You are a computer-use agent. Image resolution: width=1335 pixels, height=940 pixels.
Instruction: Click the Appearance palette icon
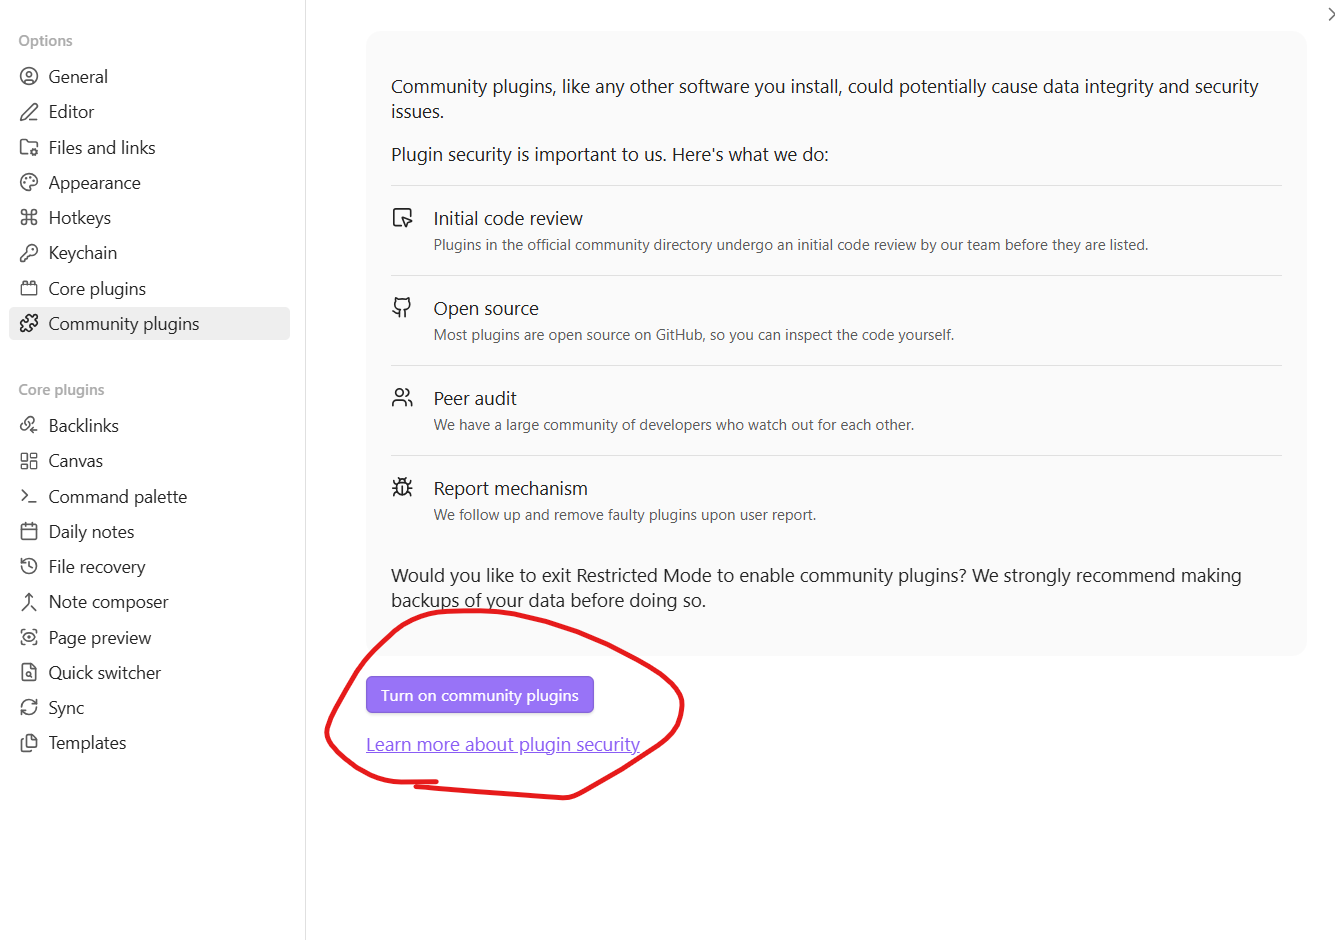(x=29, y=182)
